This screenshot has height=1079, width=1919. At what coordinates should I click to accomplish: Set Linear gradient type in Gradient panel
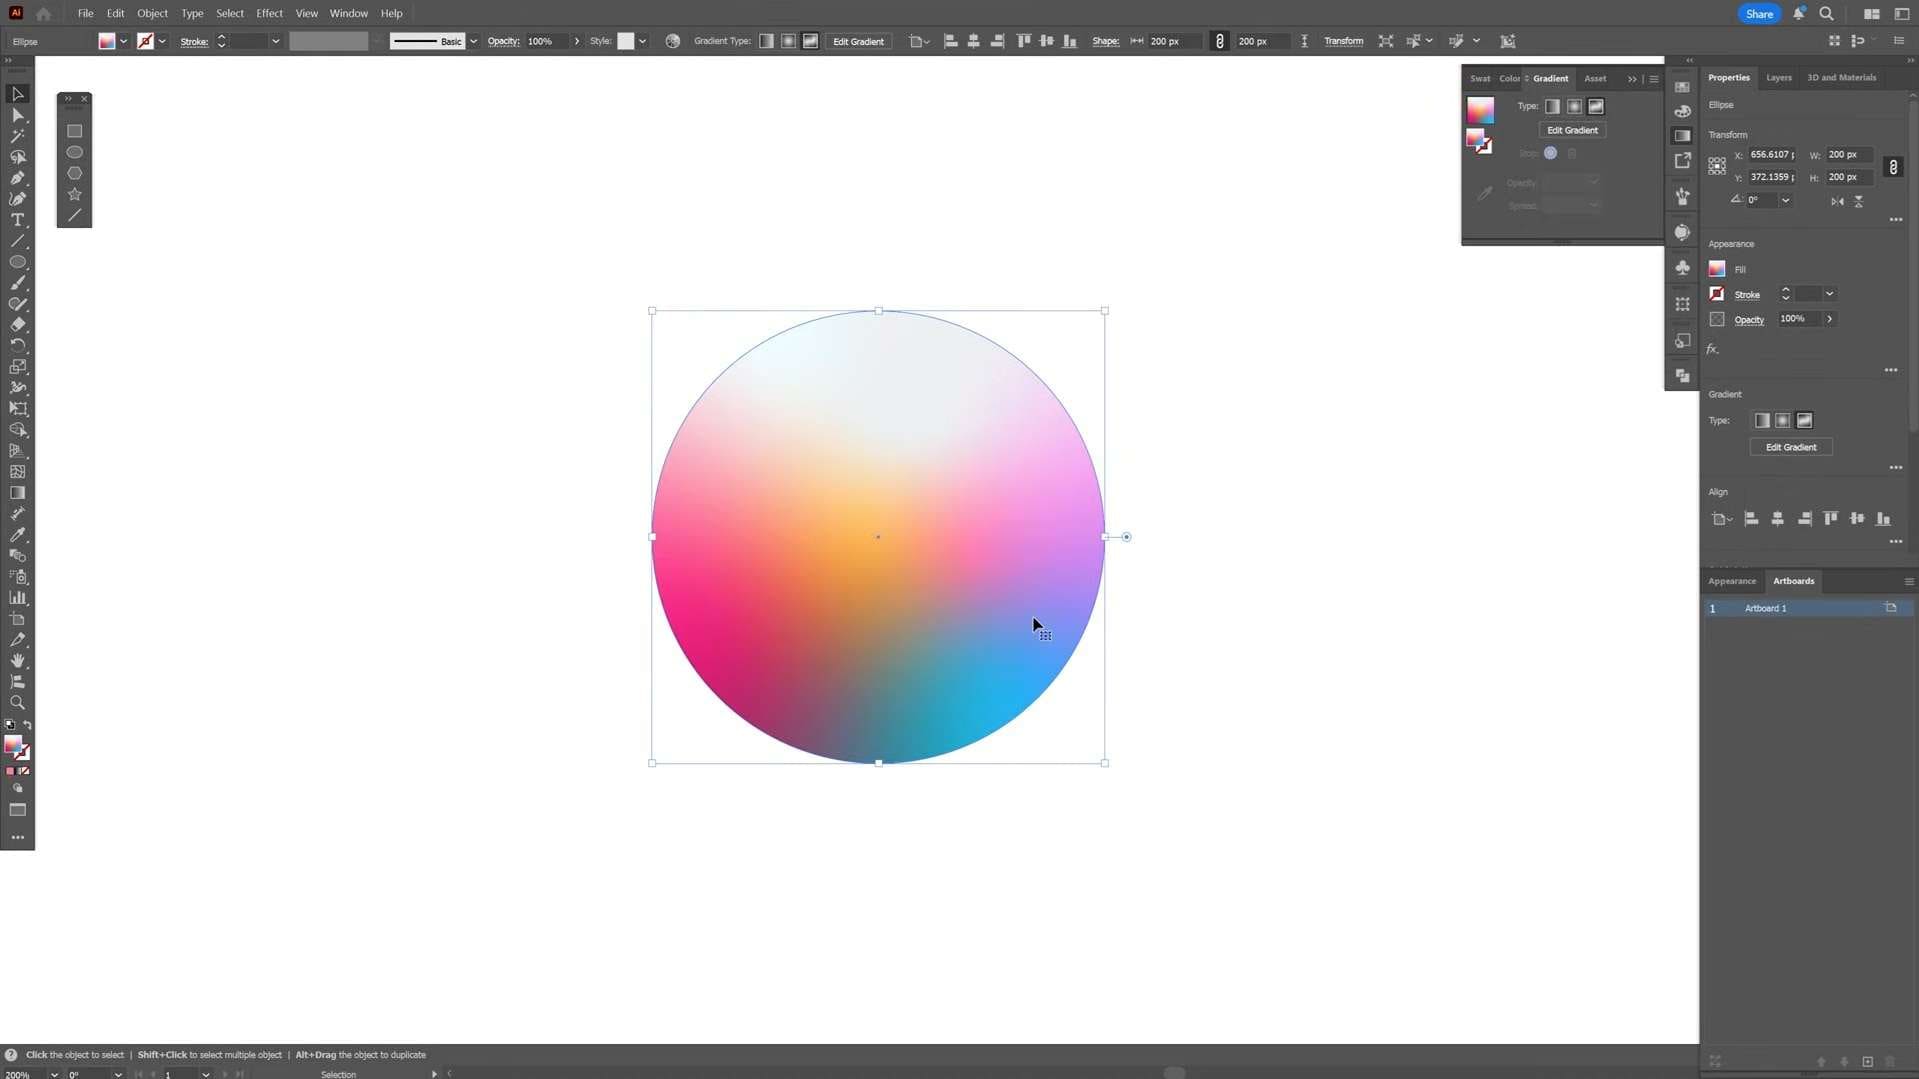click(x=1552, y=106)
